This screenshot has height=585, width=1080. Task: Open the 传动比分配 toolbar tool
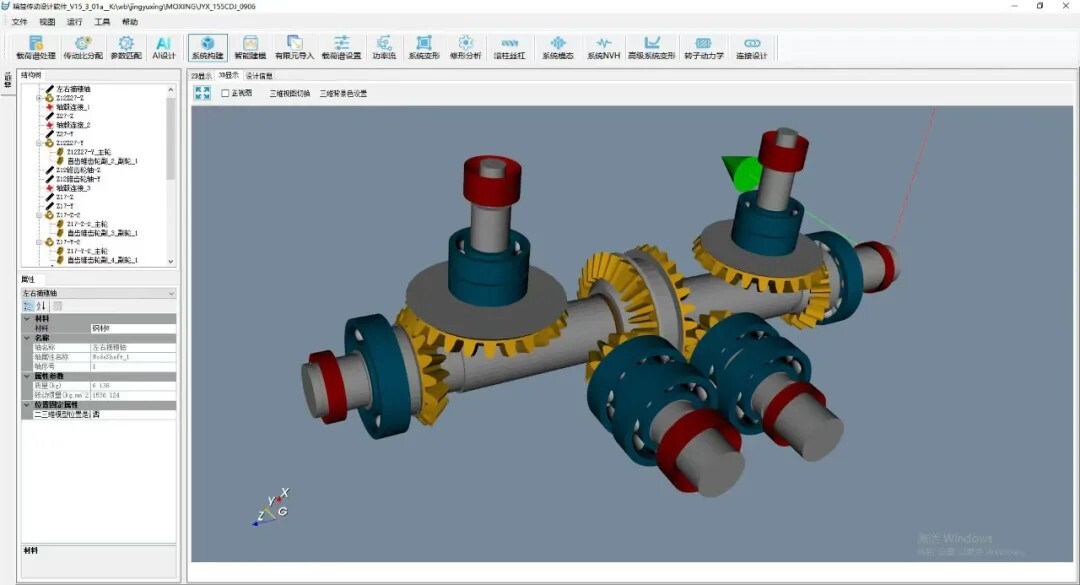click(x=82, y=47)
